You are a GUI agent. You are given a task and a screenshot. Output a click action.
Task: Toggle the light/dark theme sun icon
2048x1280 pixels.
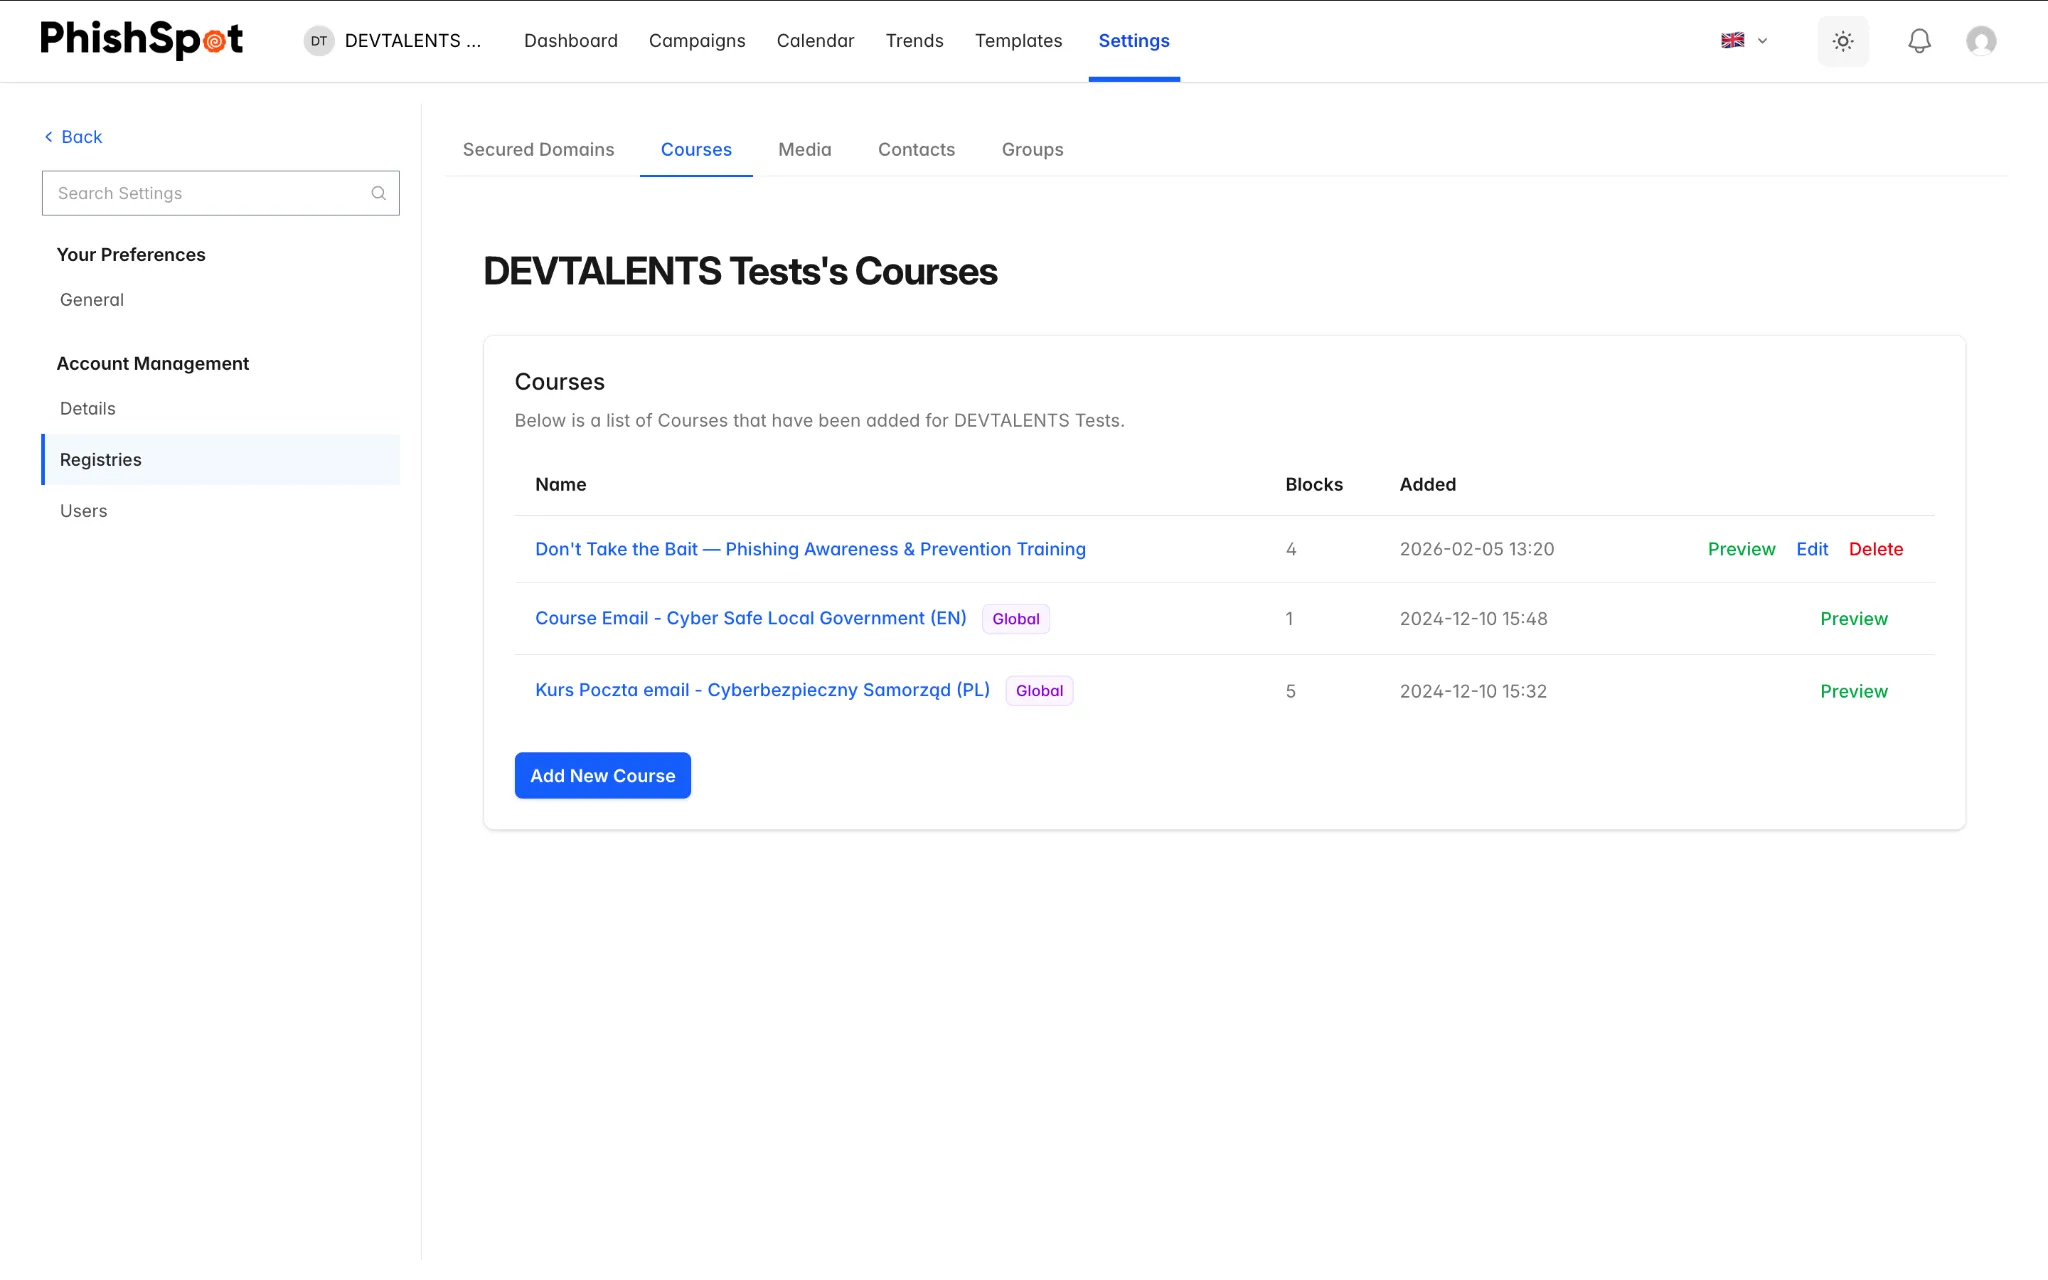(x=1843, y=41)
